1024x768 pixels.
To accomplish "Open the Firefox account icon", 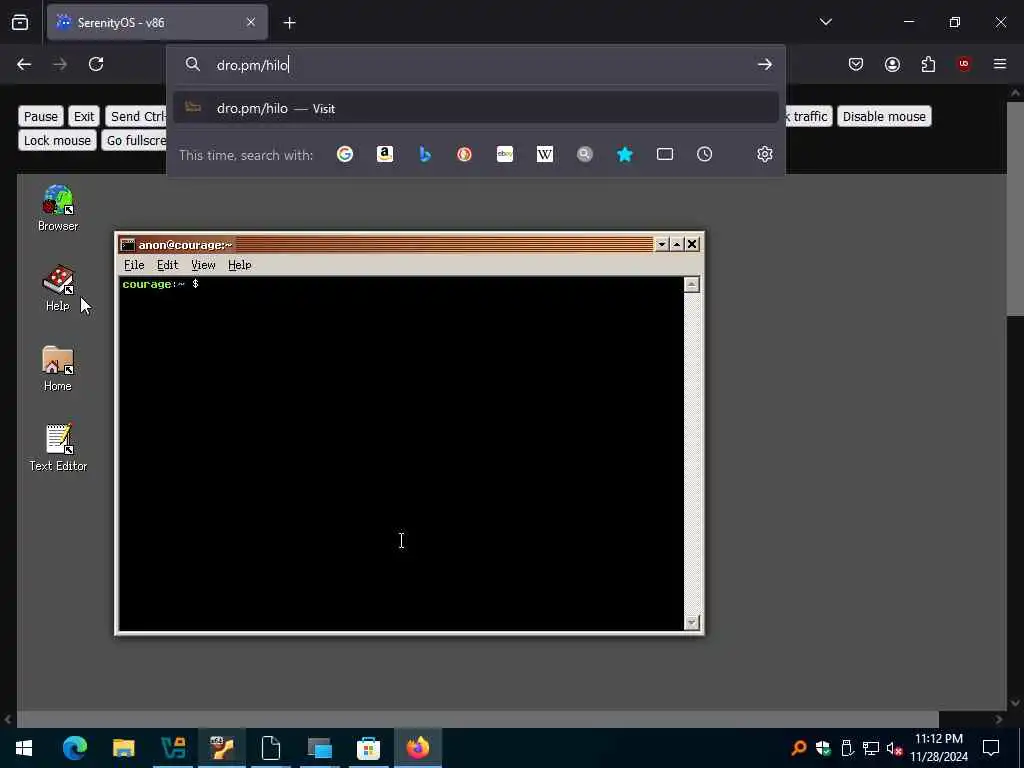I will [892, 64].
